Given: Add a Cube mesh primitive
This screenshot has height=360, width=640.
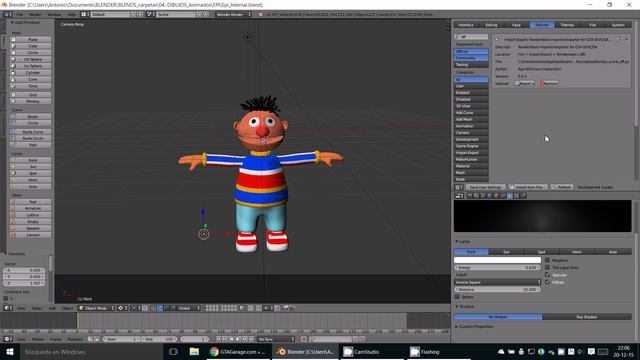Looking at the screenshot, I should [31, 46].
